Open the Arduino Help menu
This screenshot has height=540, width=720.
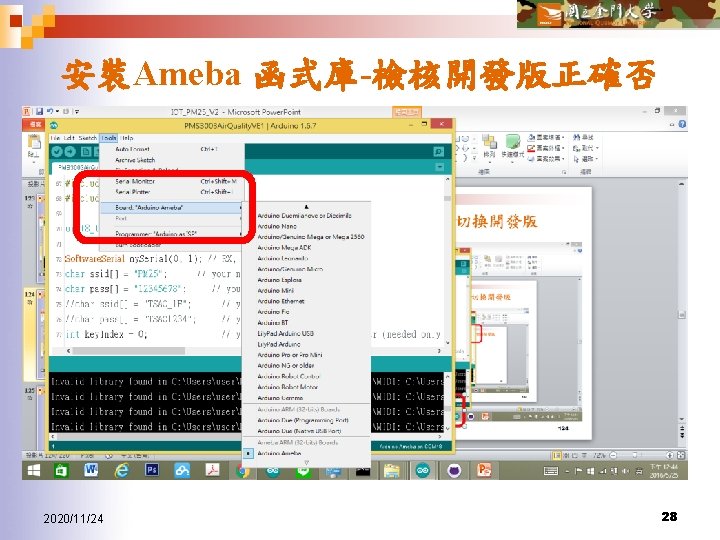[x=127, y=138]
